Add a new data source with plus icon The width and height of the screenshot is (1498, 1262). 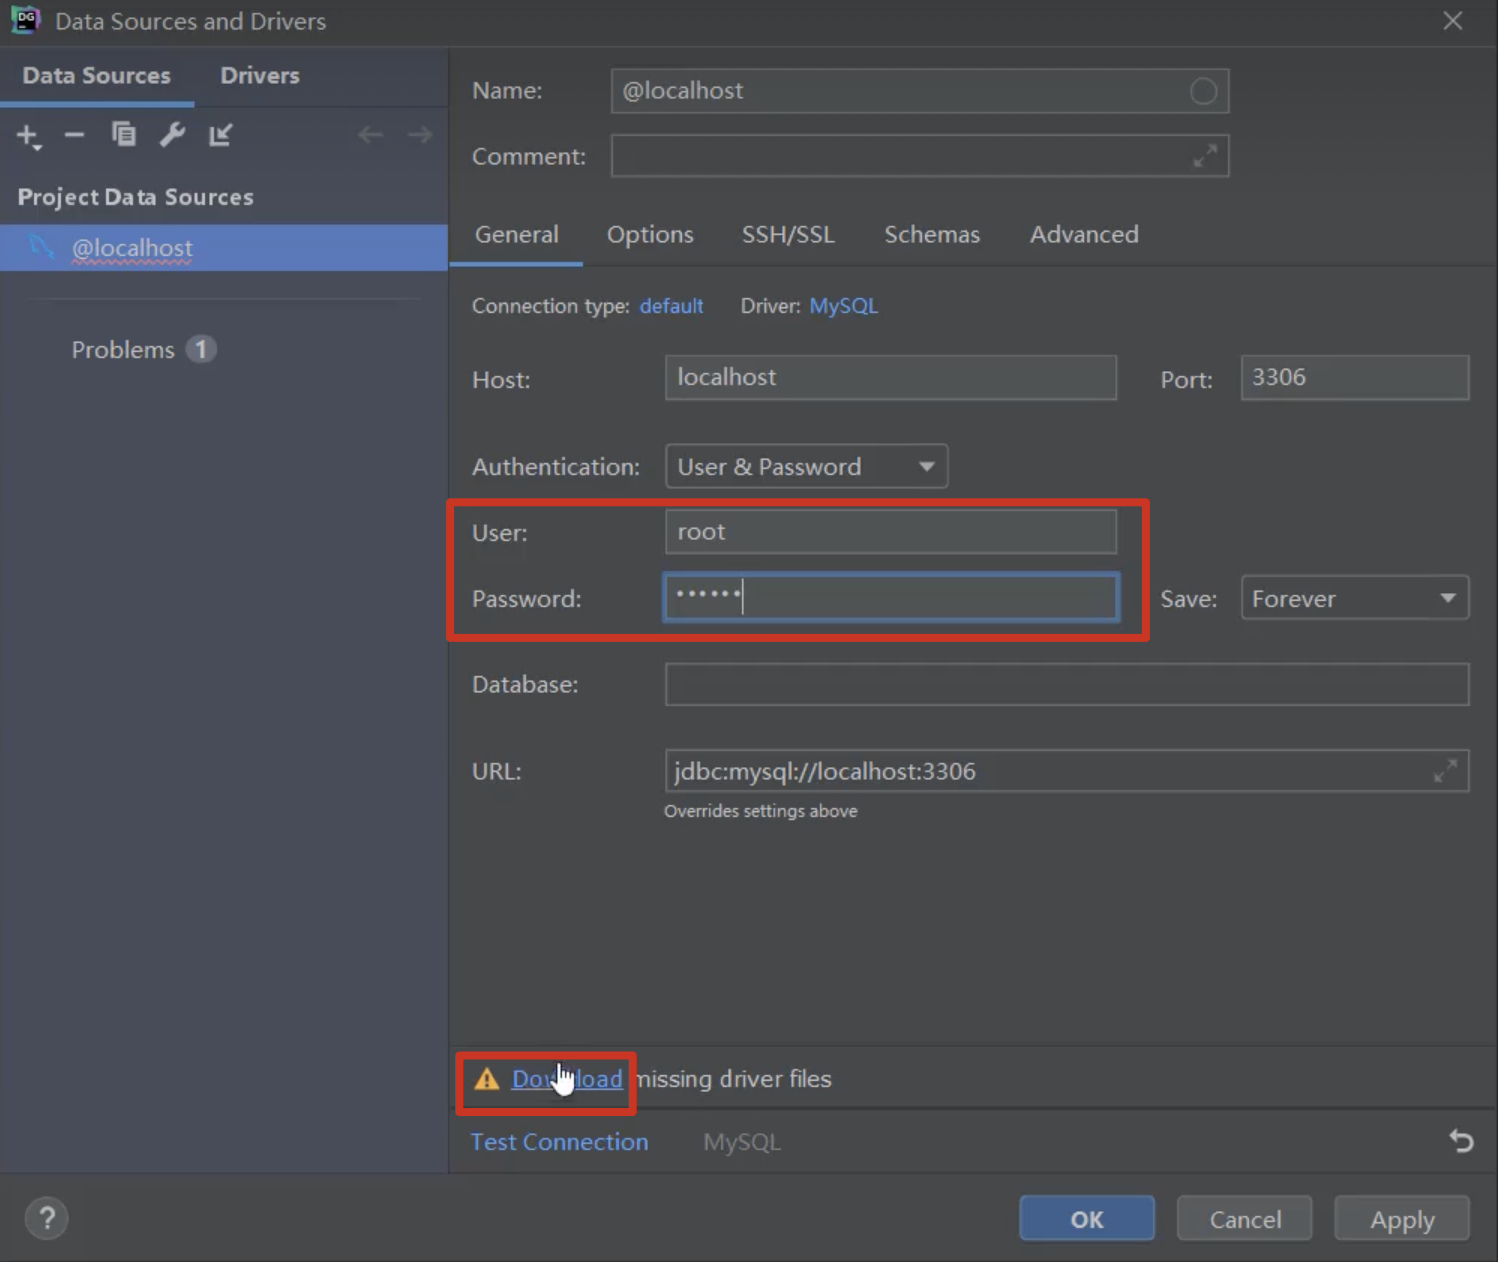tap(29, 136)
